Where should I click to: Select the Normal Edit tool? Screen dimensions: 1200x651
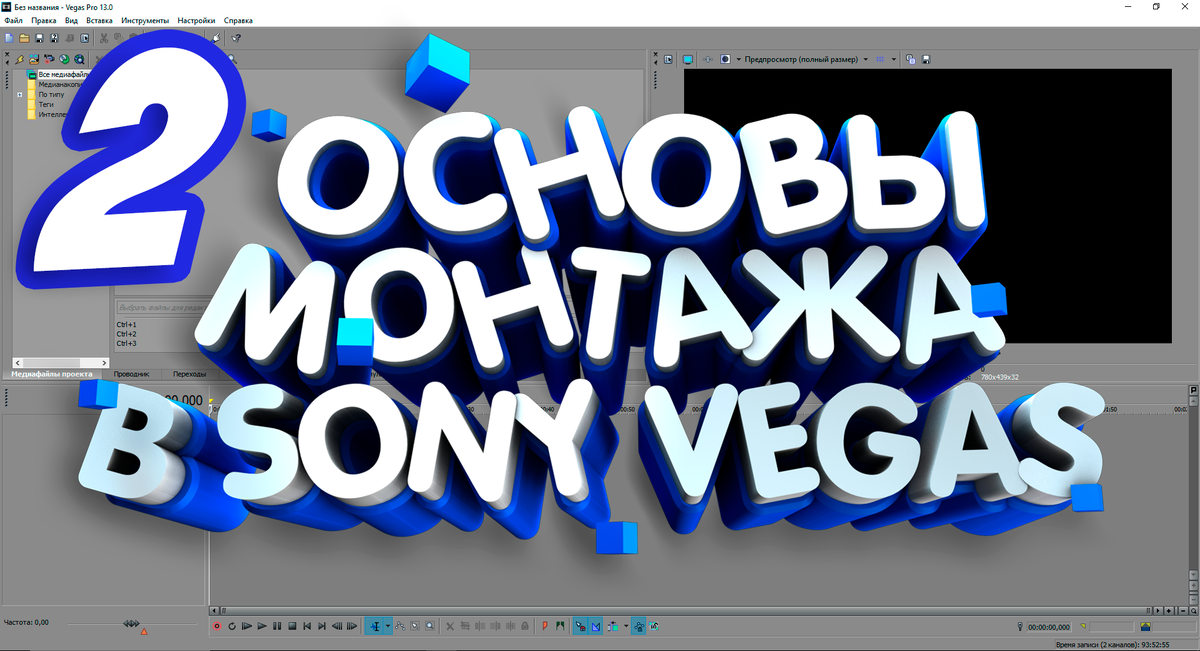(375, 627)
